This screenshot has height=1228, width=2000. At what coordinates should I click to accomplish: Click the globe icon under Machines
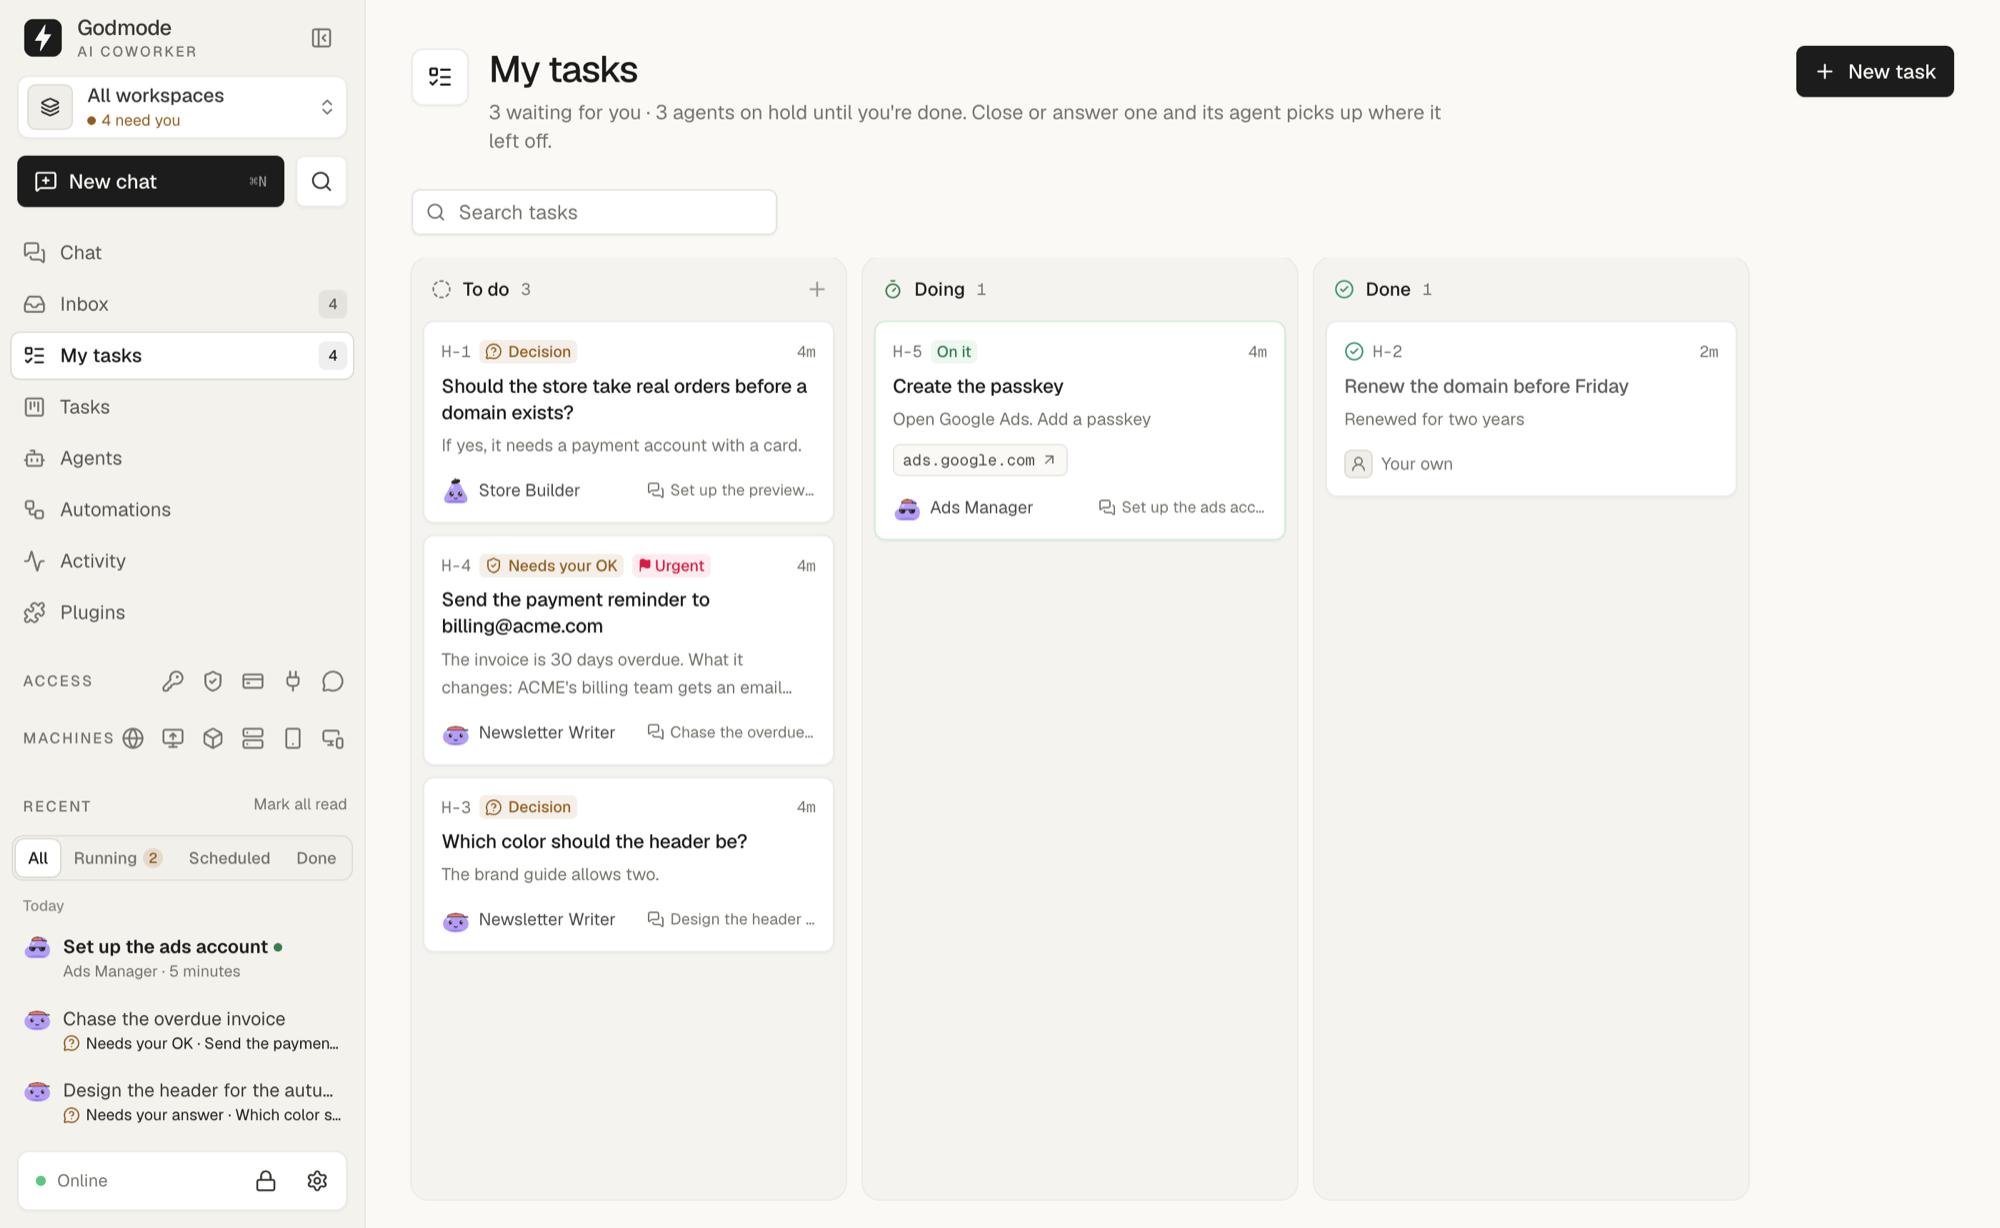[x=133, y=738]
